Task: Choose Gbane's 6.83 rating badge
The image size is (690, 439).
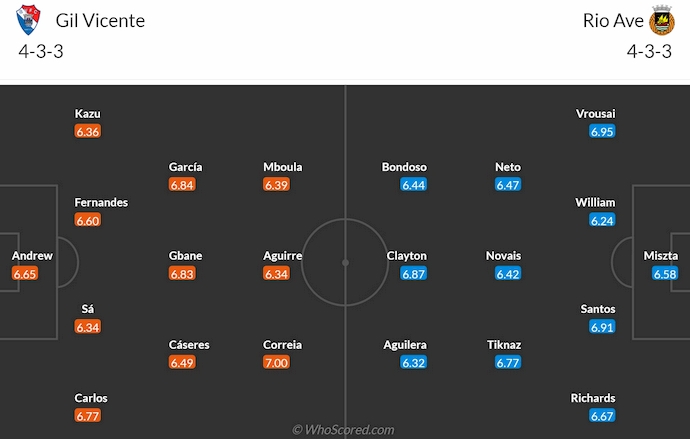Action: coord(181,273)
